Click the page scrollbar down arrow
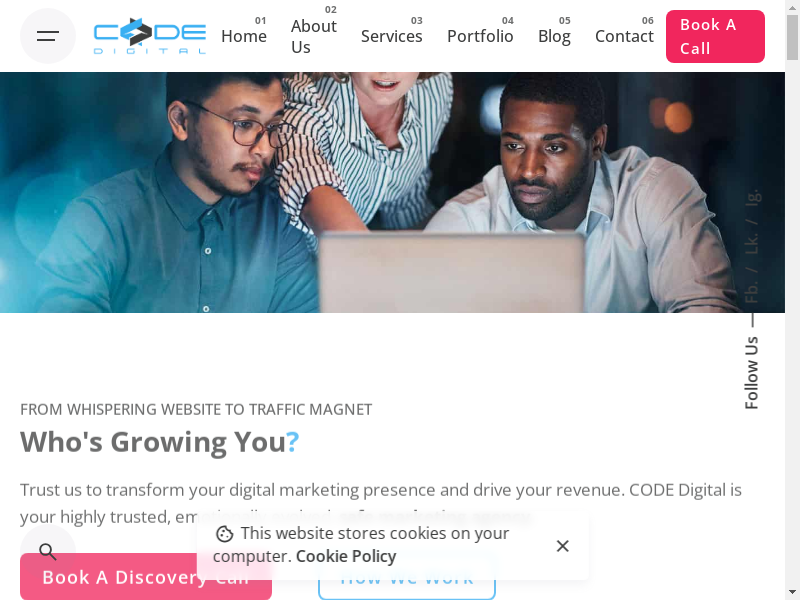The width and height of the screenshot is (800, 600). pyautogui.click(x=792, y=592)
